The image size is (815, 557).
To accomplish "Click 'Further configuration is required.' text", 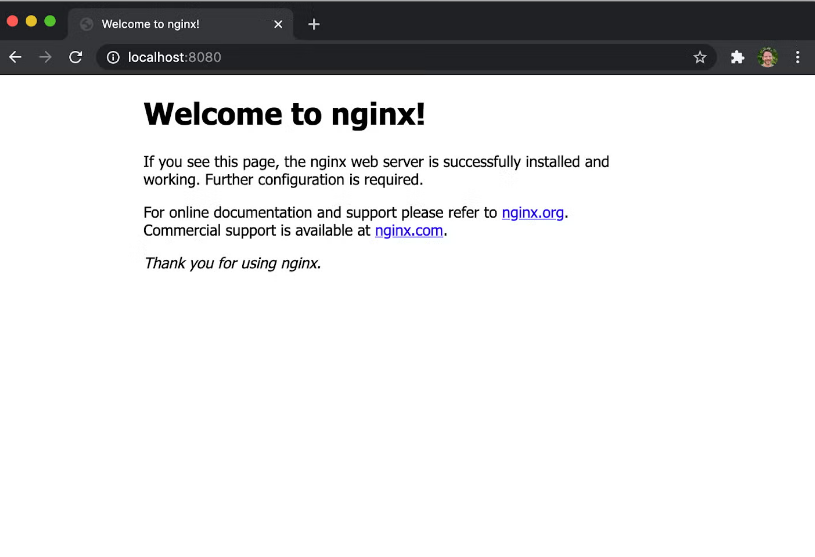I will (x=314, y=180).
